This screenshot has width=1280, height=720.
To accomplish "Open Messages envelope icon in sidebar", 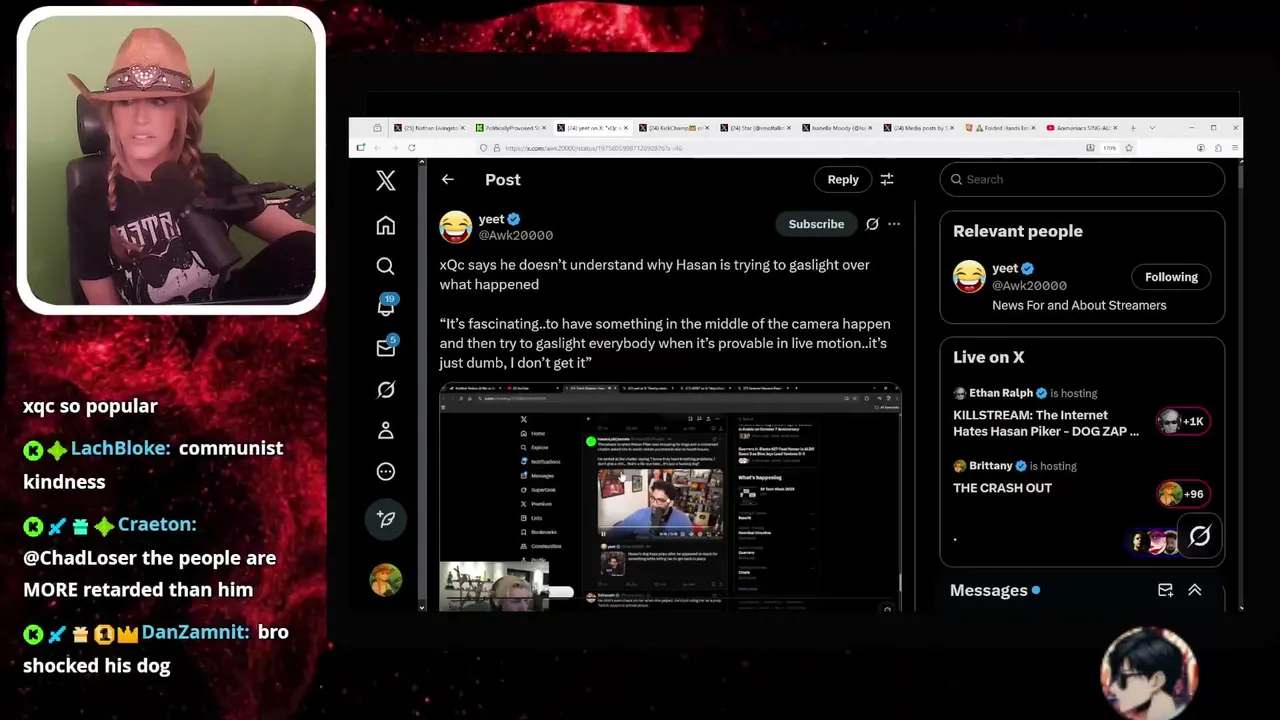I will [386, 347].
